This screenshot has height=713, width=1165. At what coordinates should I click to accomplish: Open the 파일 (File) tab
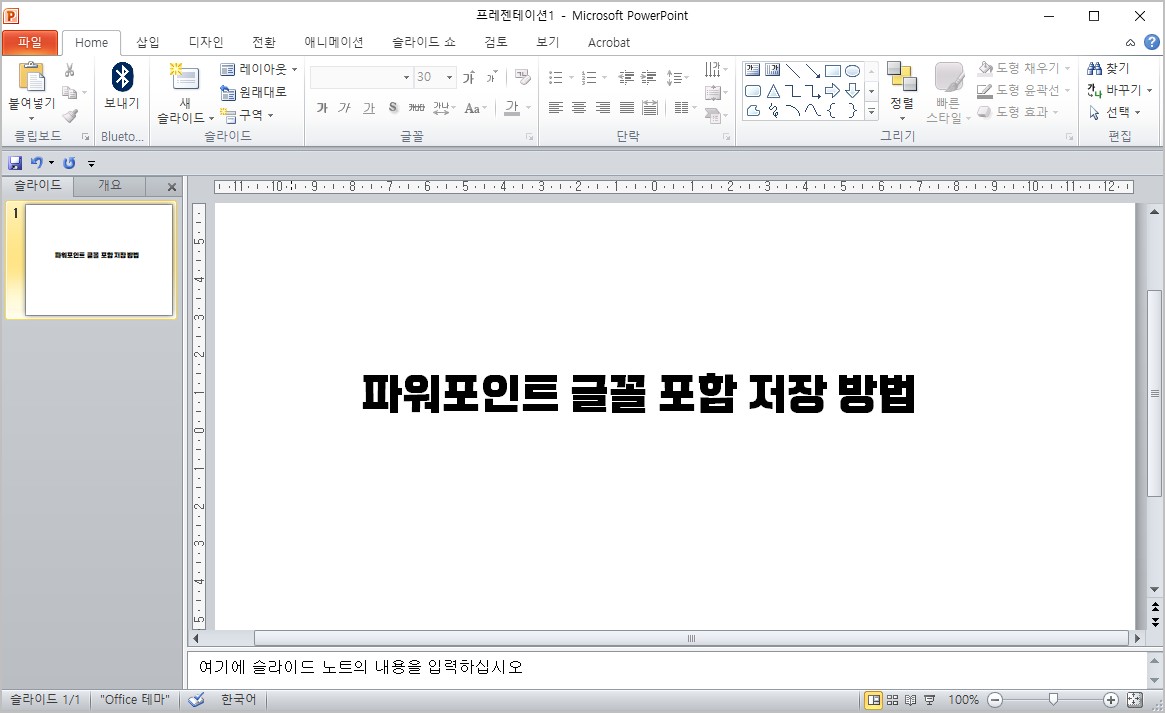click(x=30, y=42)
